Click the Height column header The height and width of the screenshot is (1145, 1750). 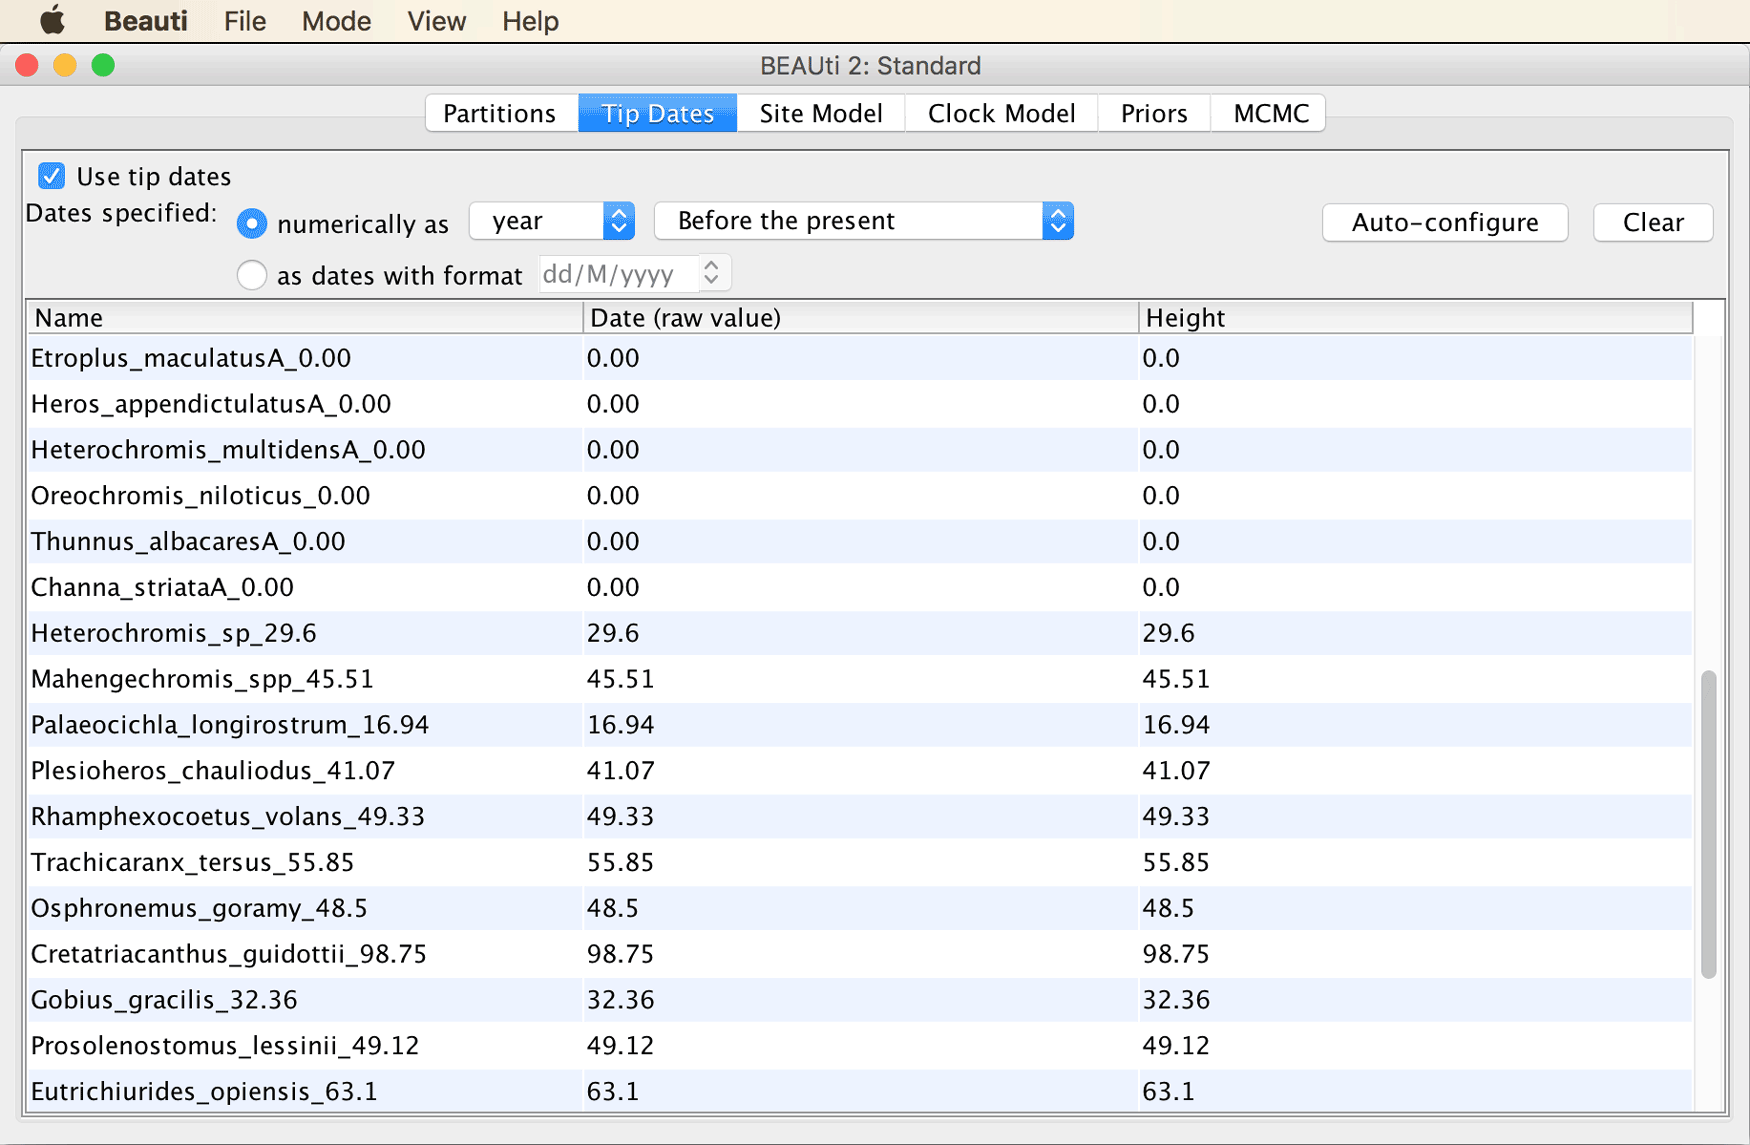(1415, 317)
